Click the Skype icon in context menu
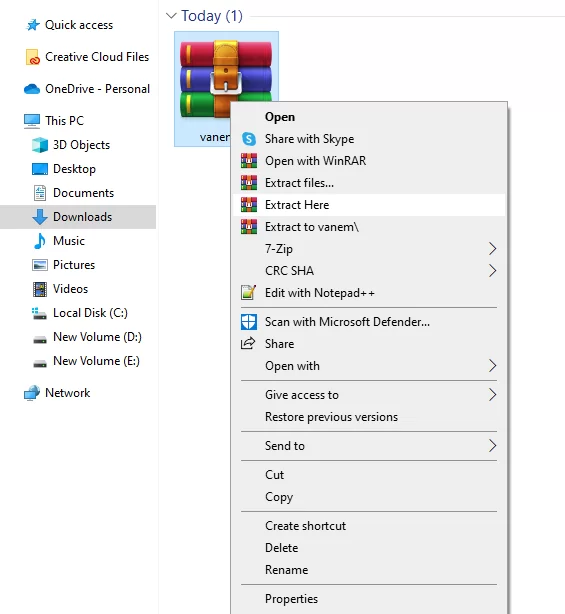 coord(249,139)
